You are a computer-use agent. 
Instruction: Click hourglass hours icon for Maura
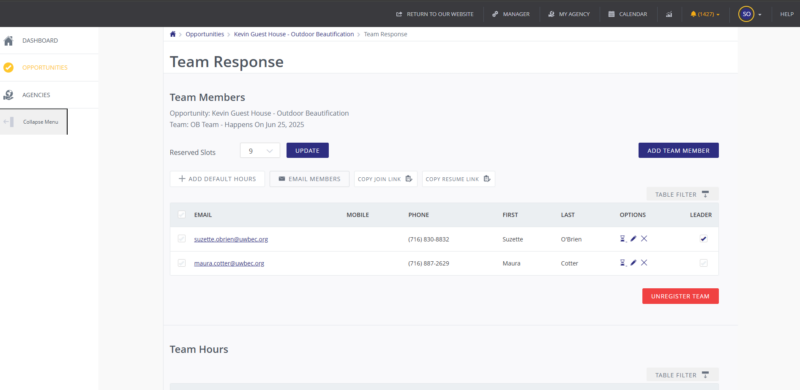click(x=622, y=262)
